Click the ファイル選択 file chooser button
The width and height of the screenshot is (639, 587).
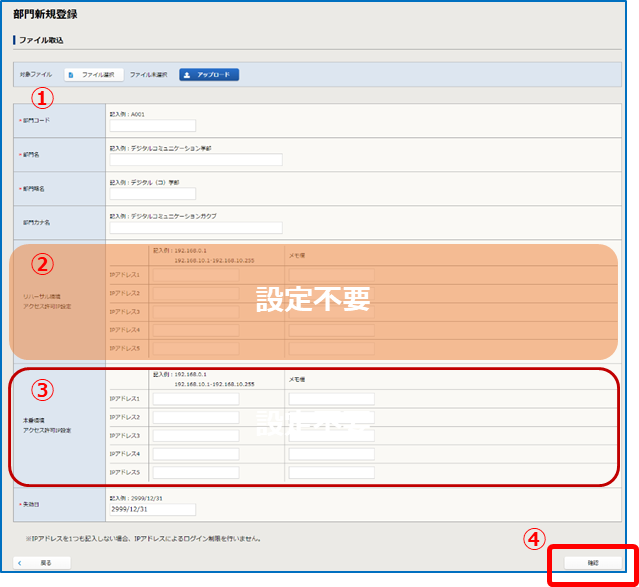93,75
